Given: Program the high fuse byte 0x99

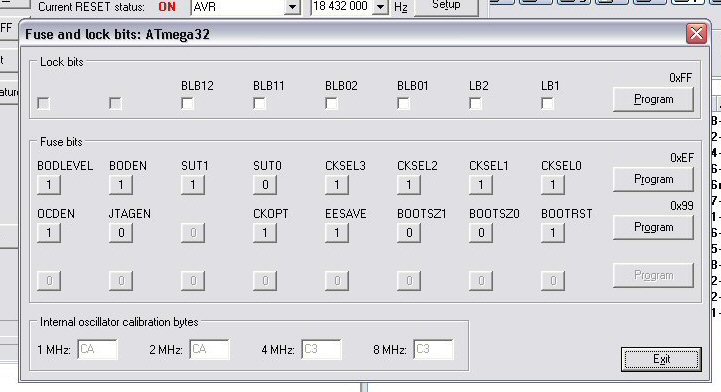Looking at the screenshot, I should 653,227.
